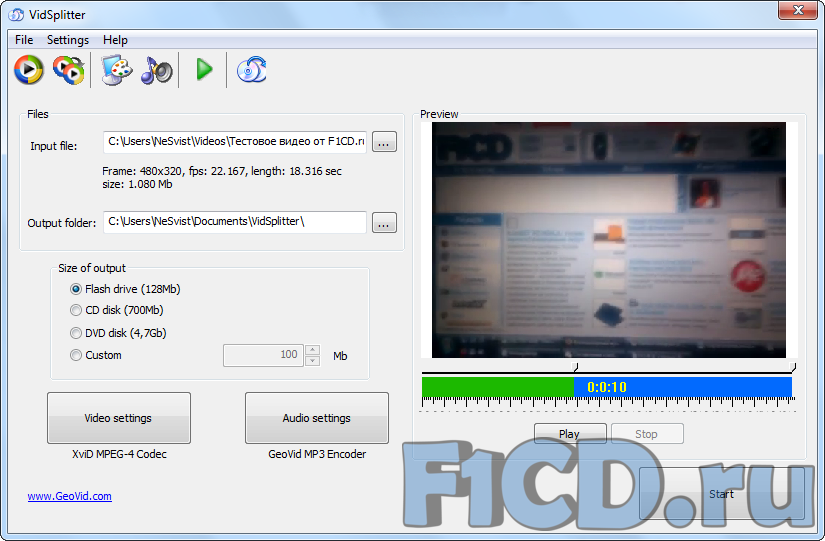The image size is (825, 541).
Task: Click Play under the preview
Action: pyautogui.click(x=570, y=434)
